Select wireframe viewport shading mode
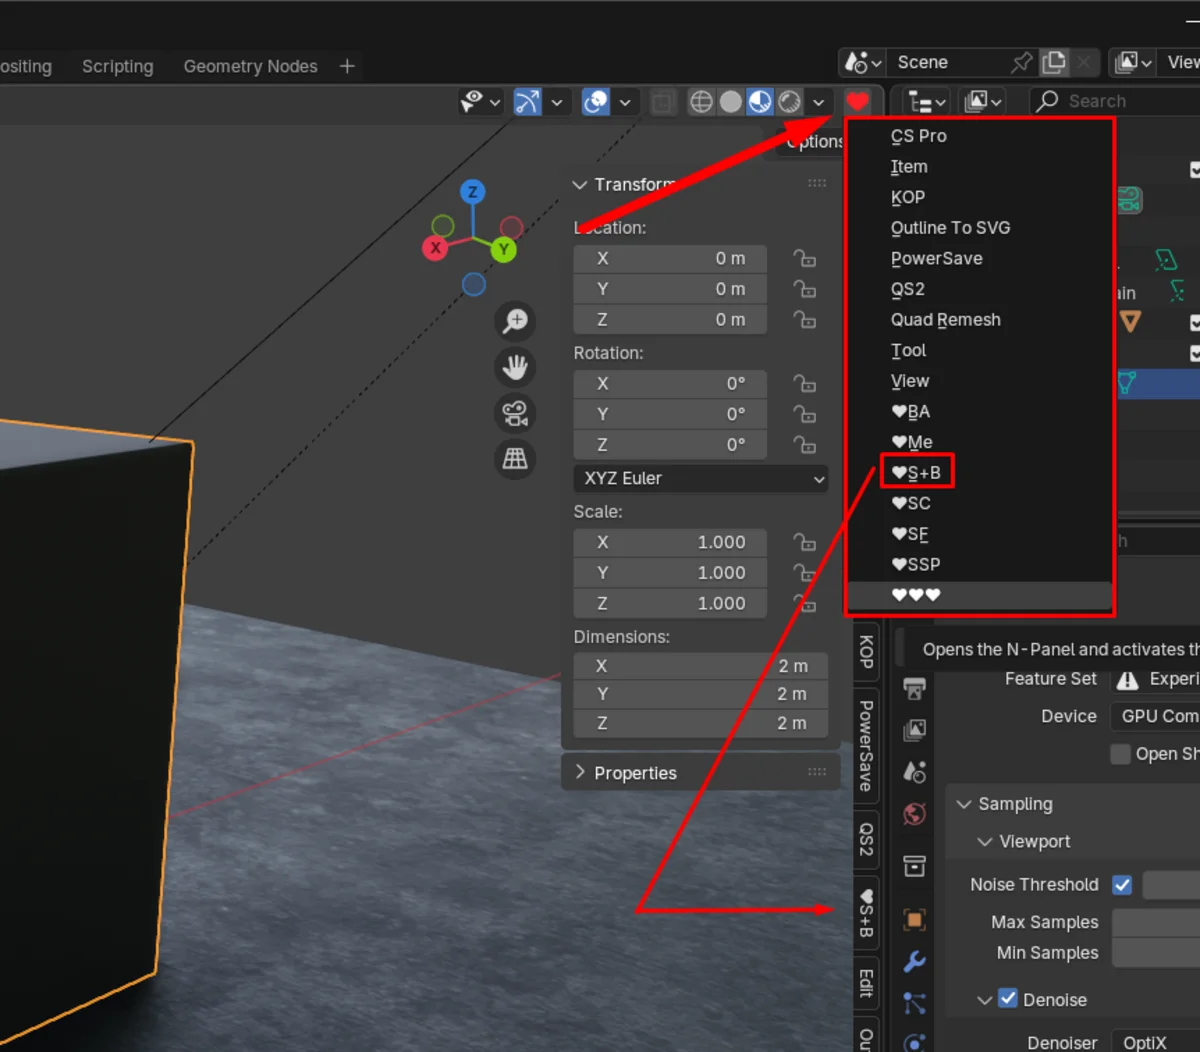This screenshot has height=1052, width=1200. click(x=702, y=102)
